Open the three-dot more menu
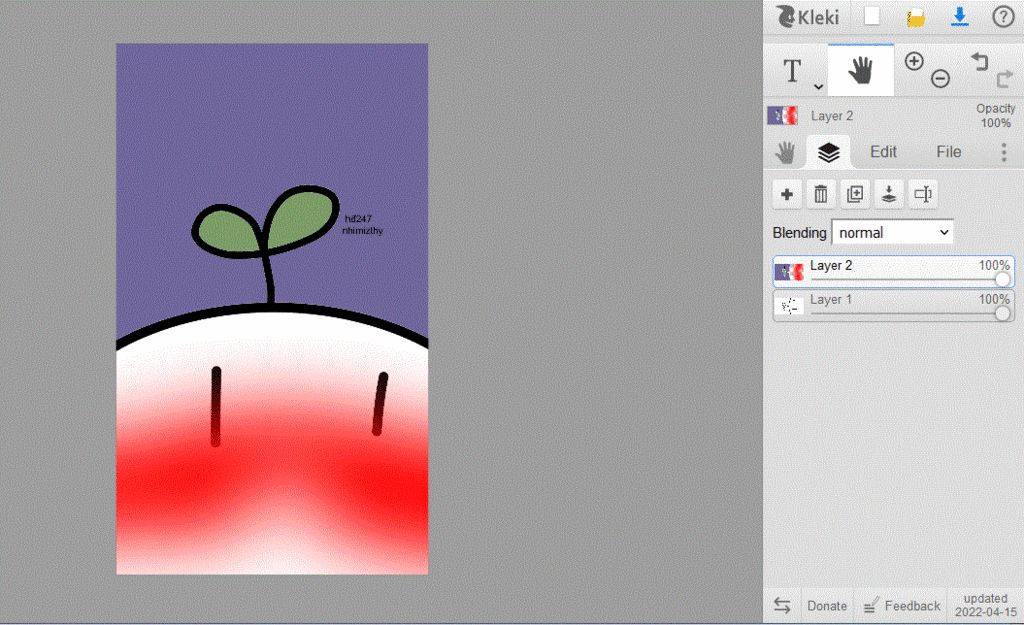1024x625 pixels. tap(1004, 152)
